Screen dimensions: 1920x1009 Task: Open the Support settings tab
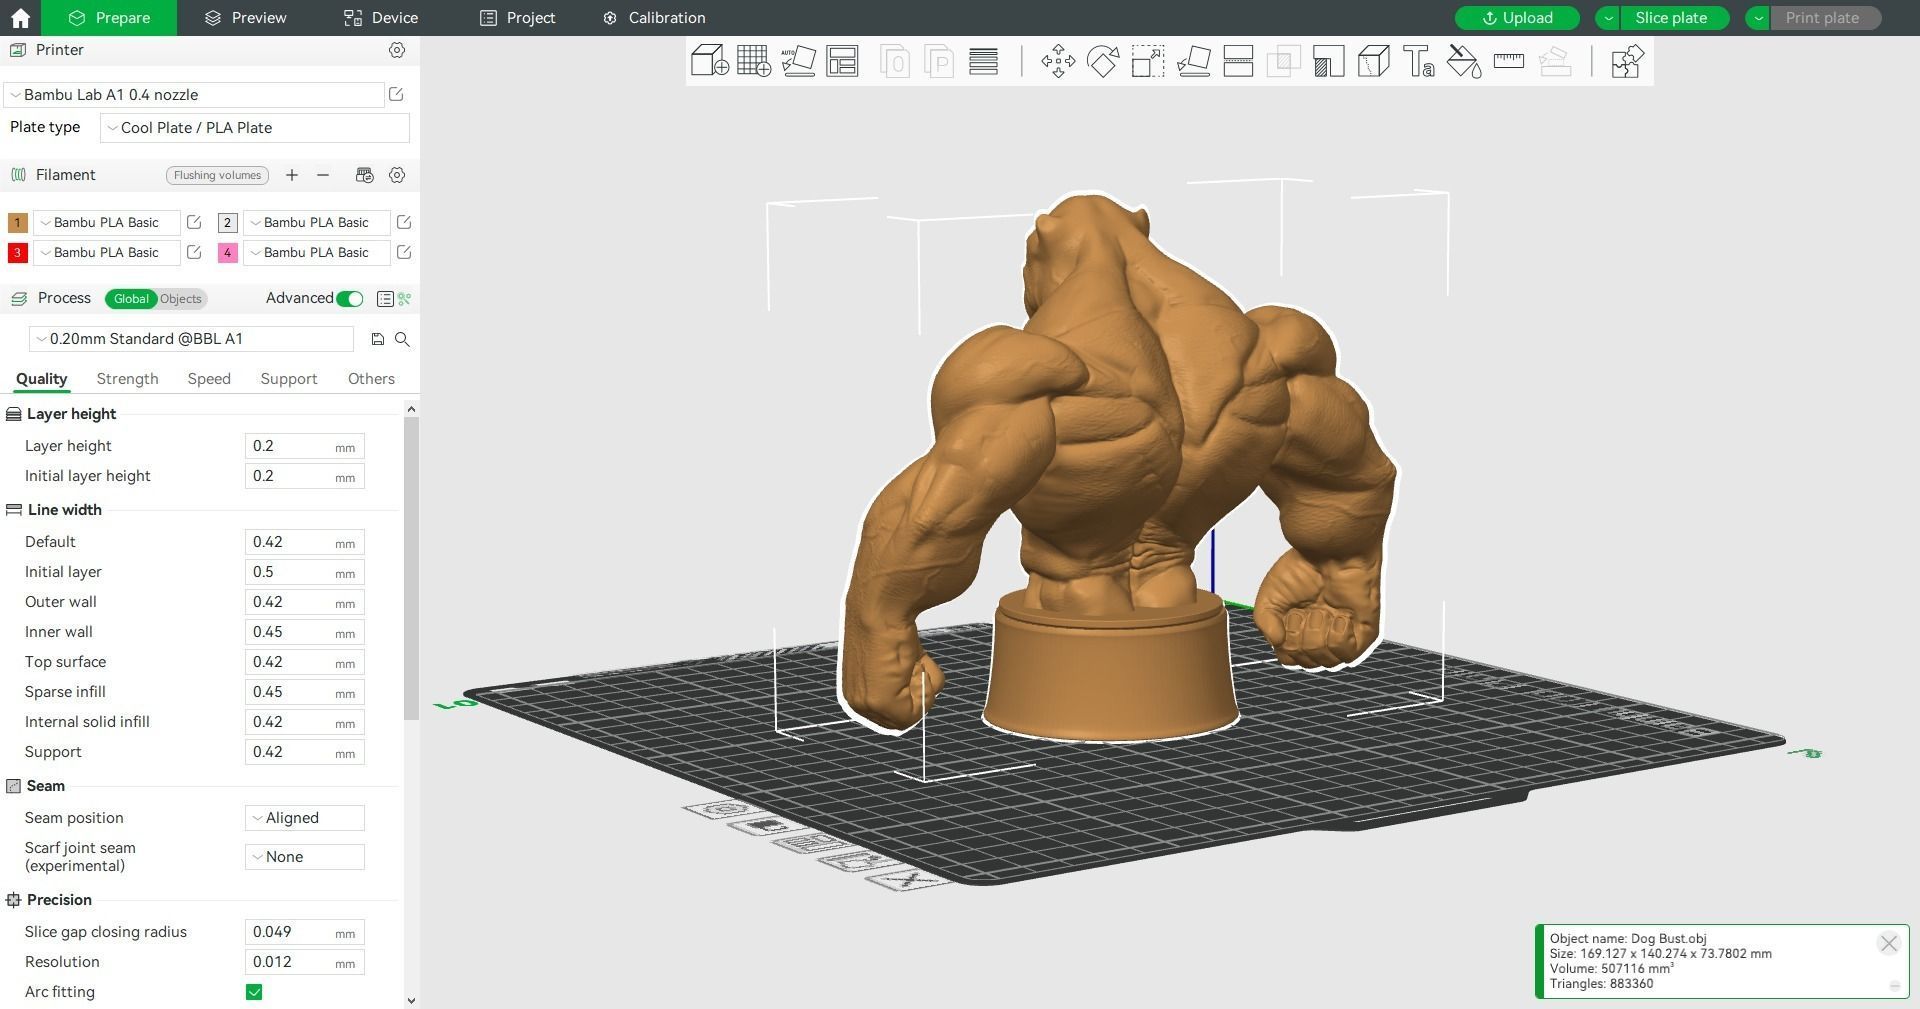(x=289, y=379)
